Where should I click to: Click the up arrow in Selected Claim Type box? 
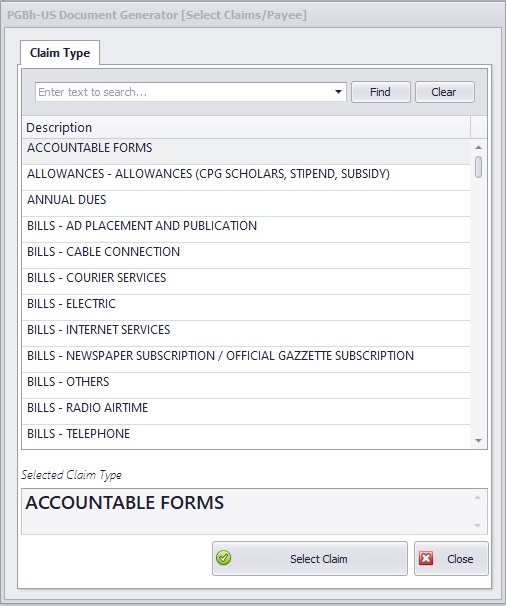tap(477, 497)
